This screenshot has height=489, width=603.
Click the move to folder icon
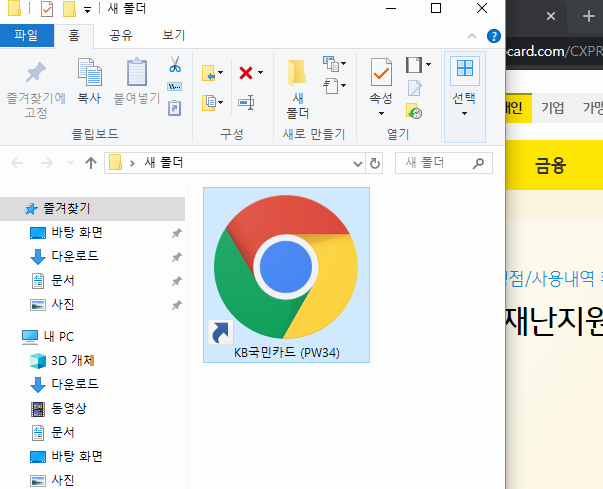208,73
